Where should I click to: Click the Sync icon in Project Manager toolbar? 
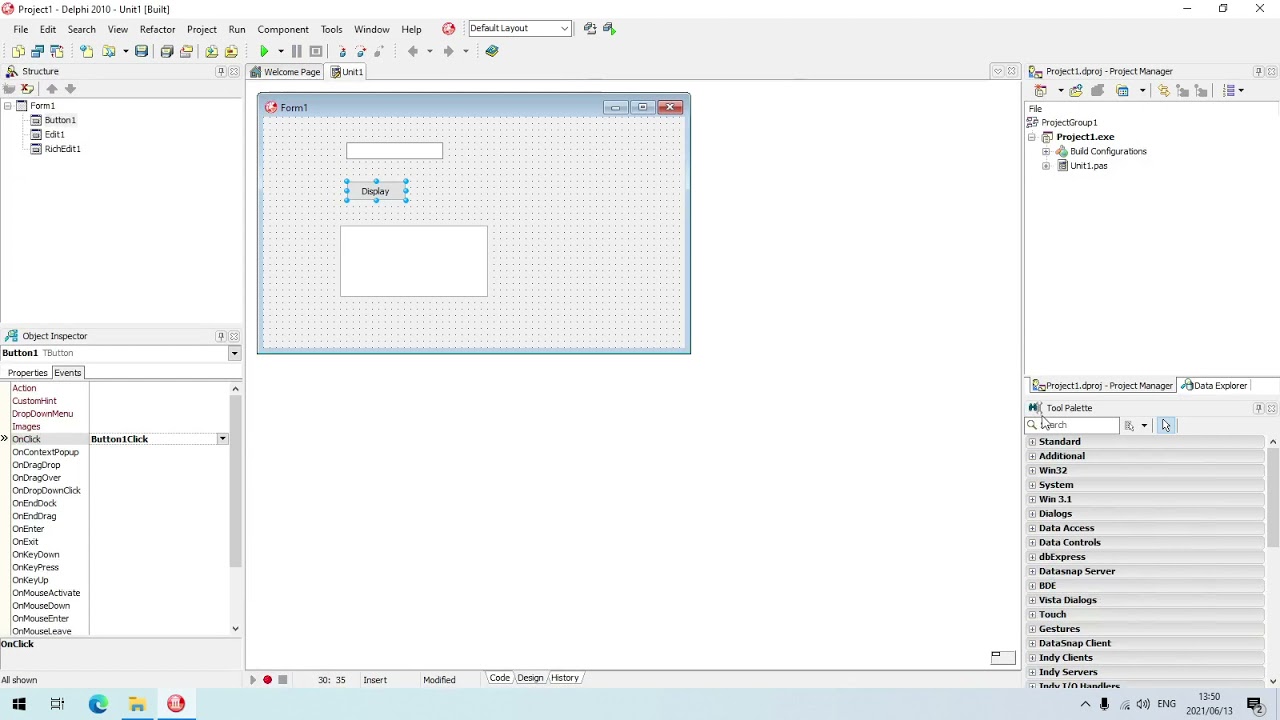point(1164,91)
